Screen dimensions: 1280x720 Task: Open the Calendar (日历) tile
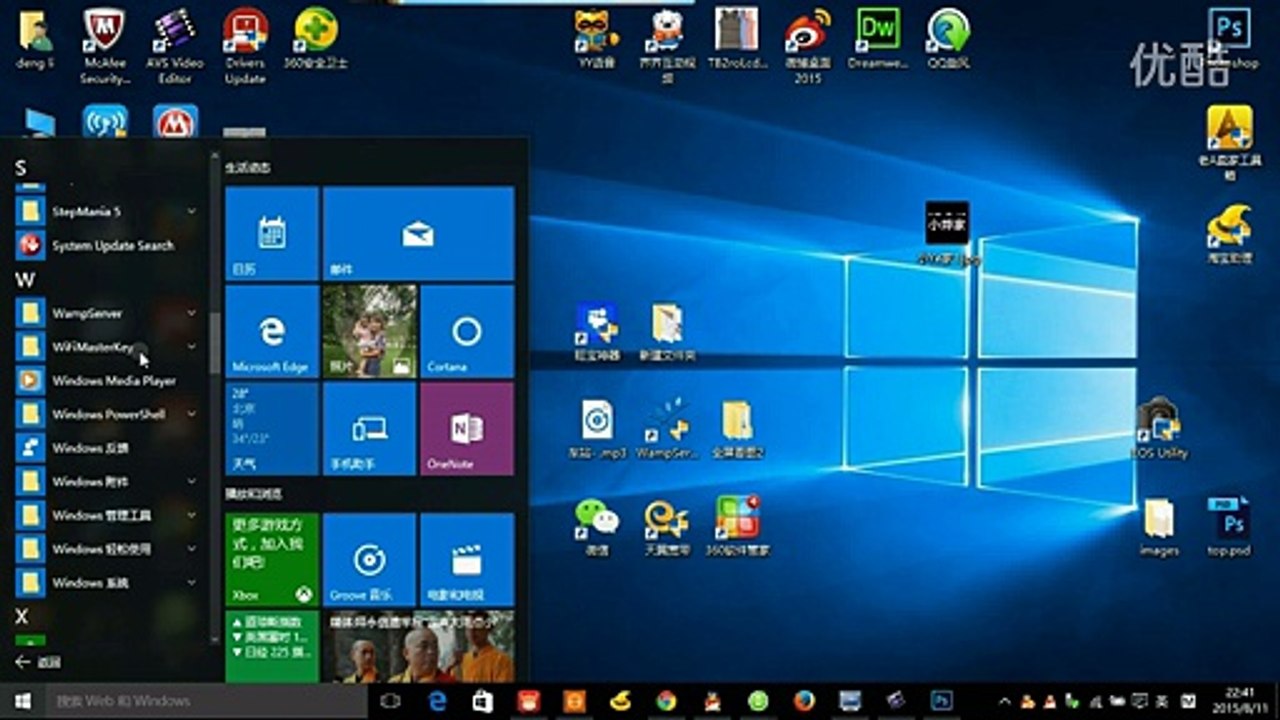[272, 233]
